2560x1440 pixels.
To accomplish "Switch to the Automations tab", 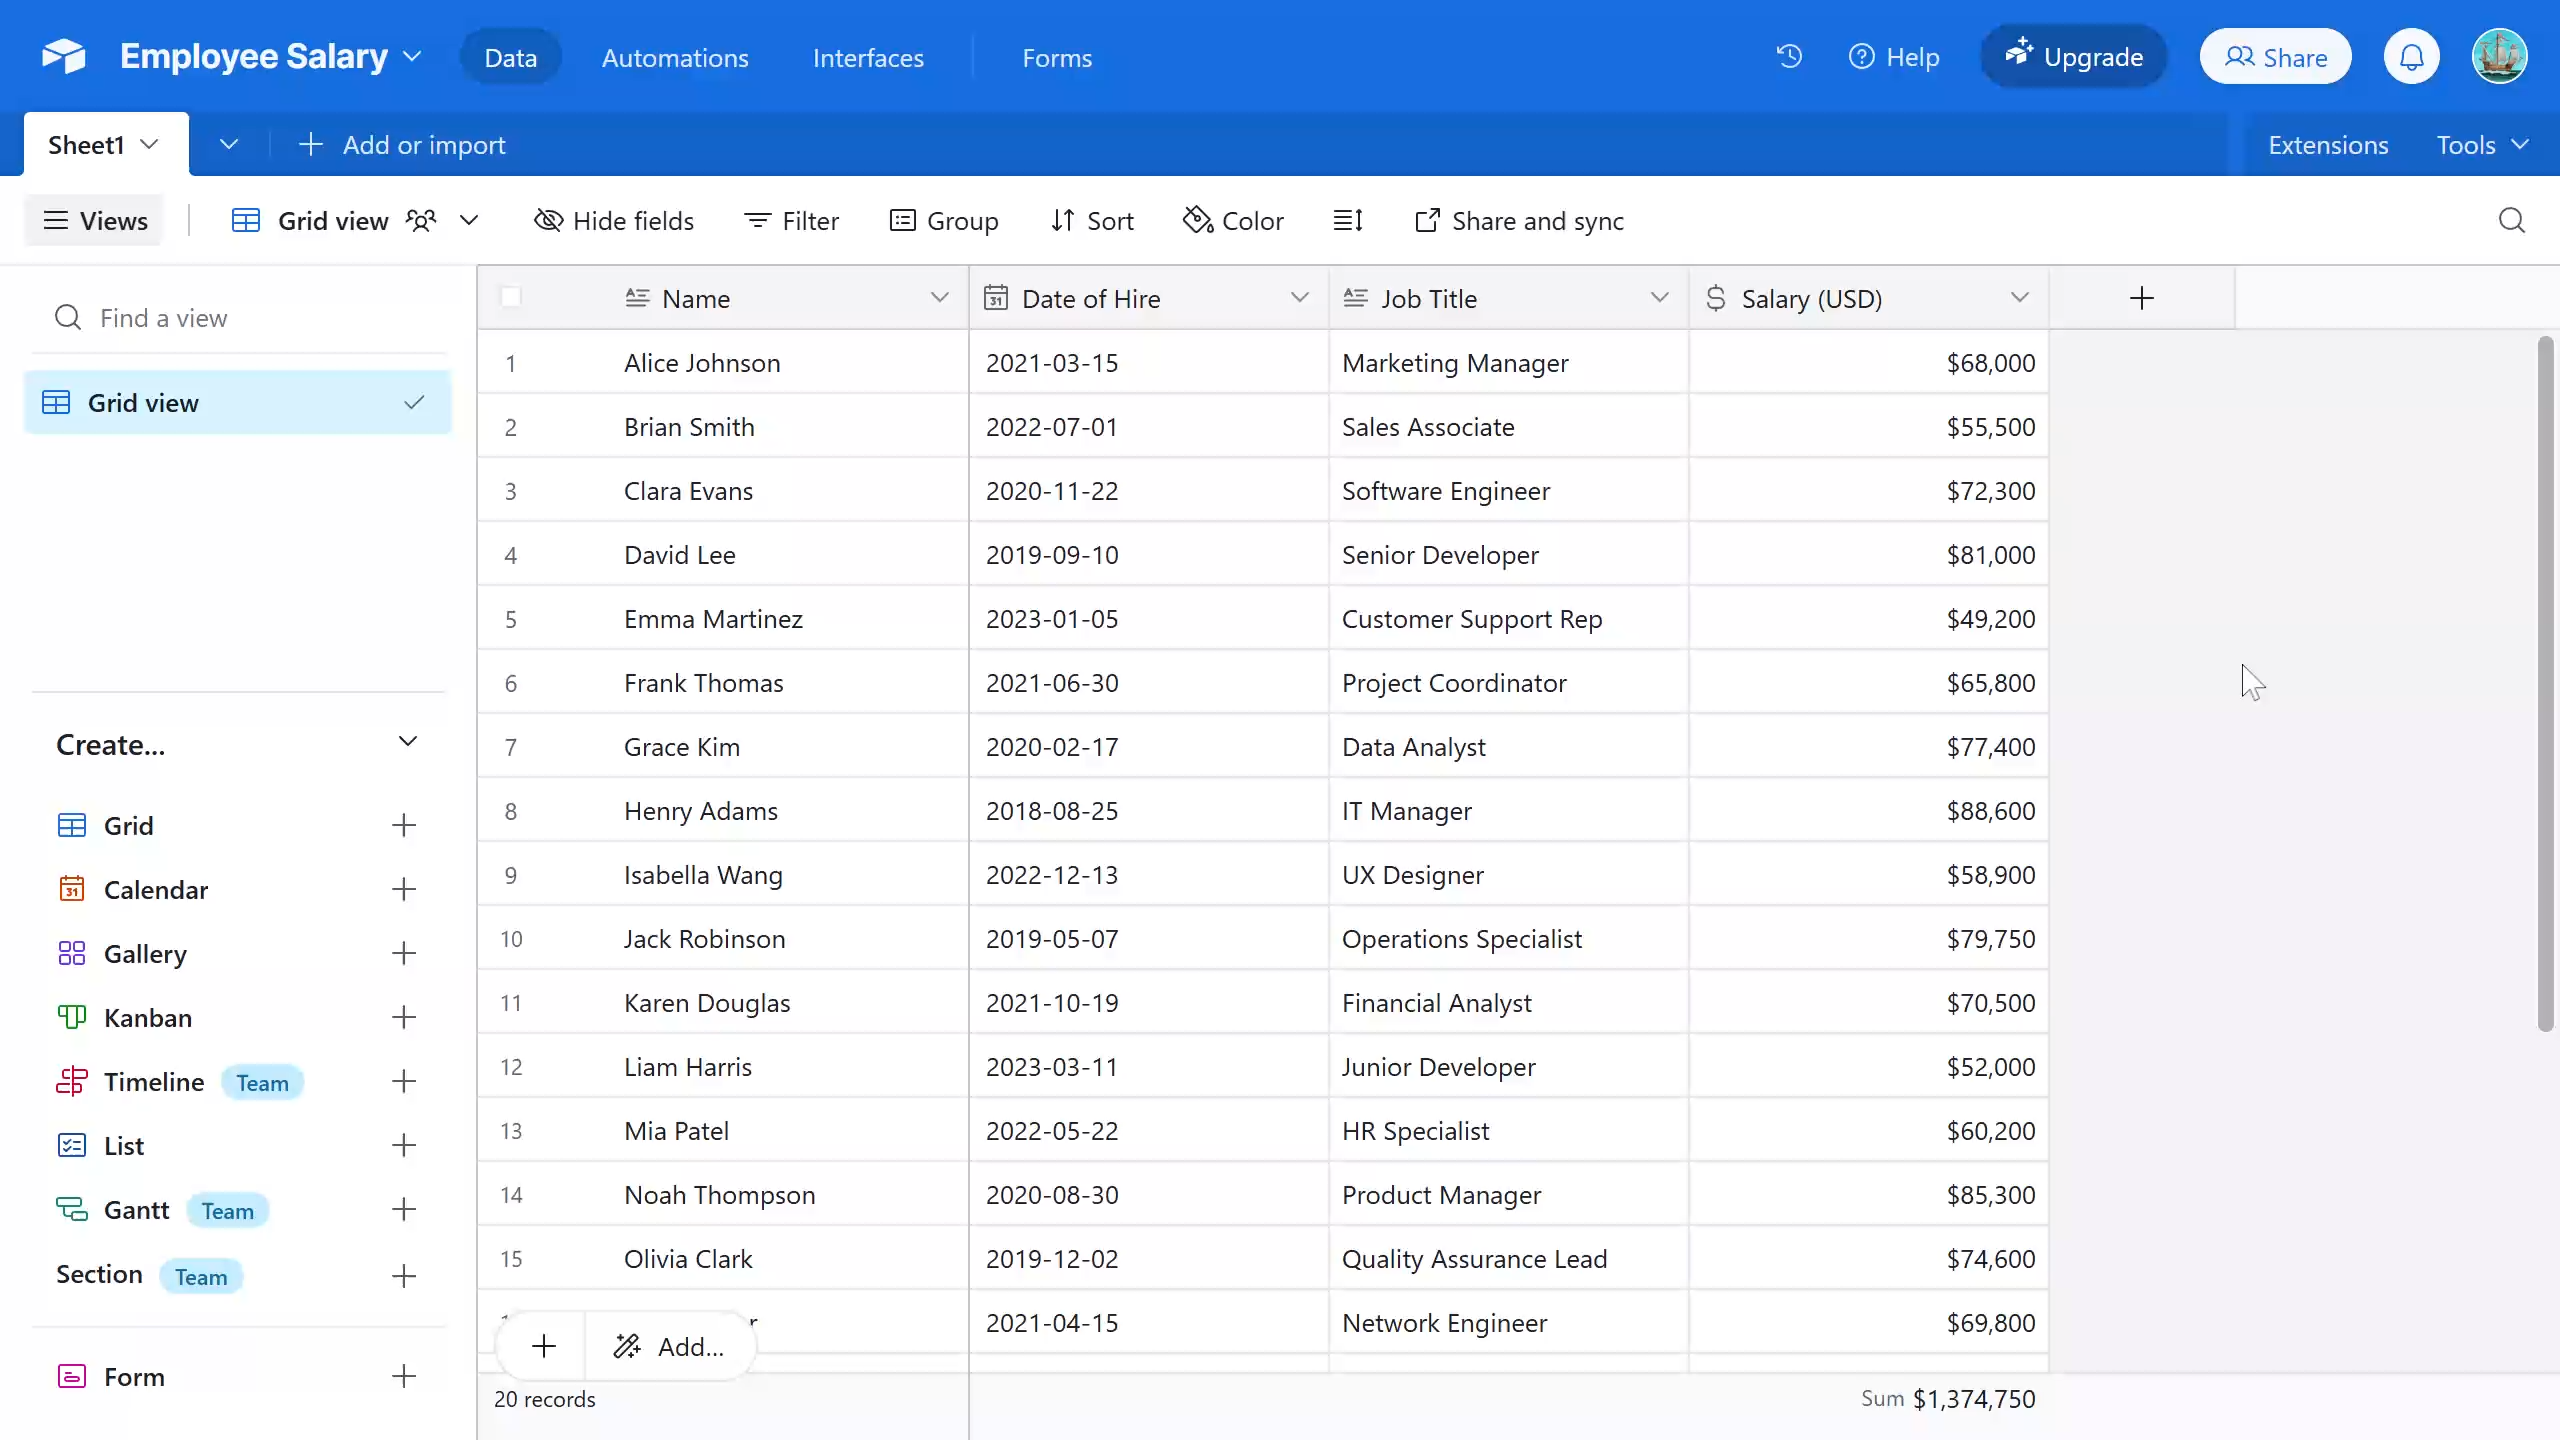I will click(675, 57).
